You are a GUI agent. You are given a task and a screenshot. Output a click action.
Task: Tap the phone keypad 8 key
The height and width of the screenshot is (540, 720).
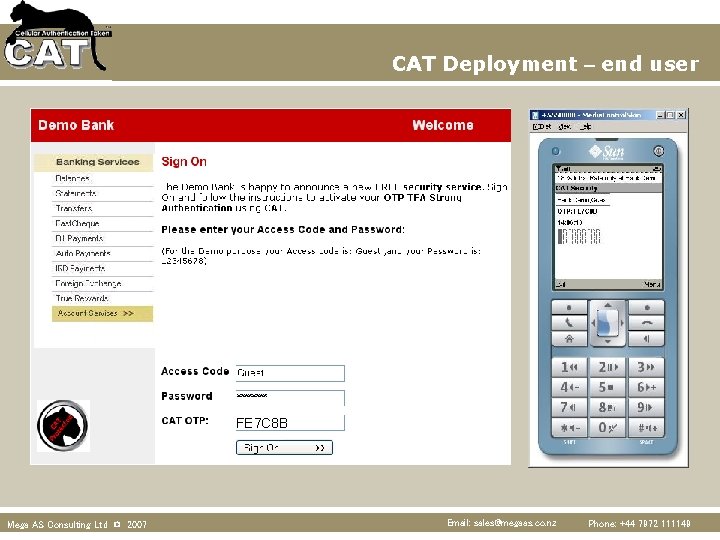(608, 407)
